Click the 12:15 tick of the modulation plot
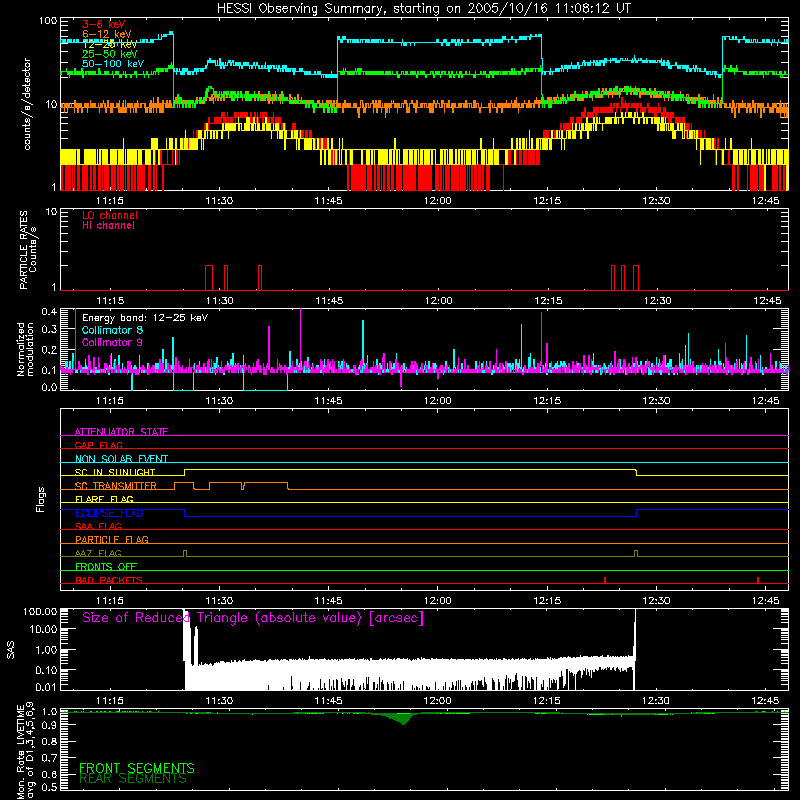 (547, 401)
